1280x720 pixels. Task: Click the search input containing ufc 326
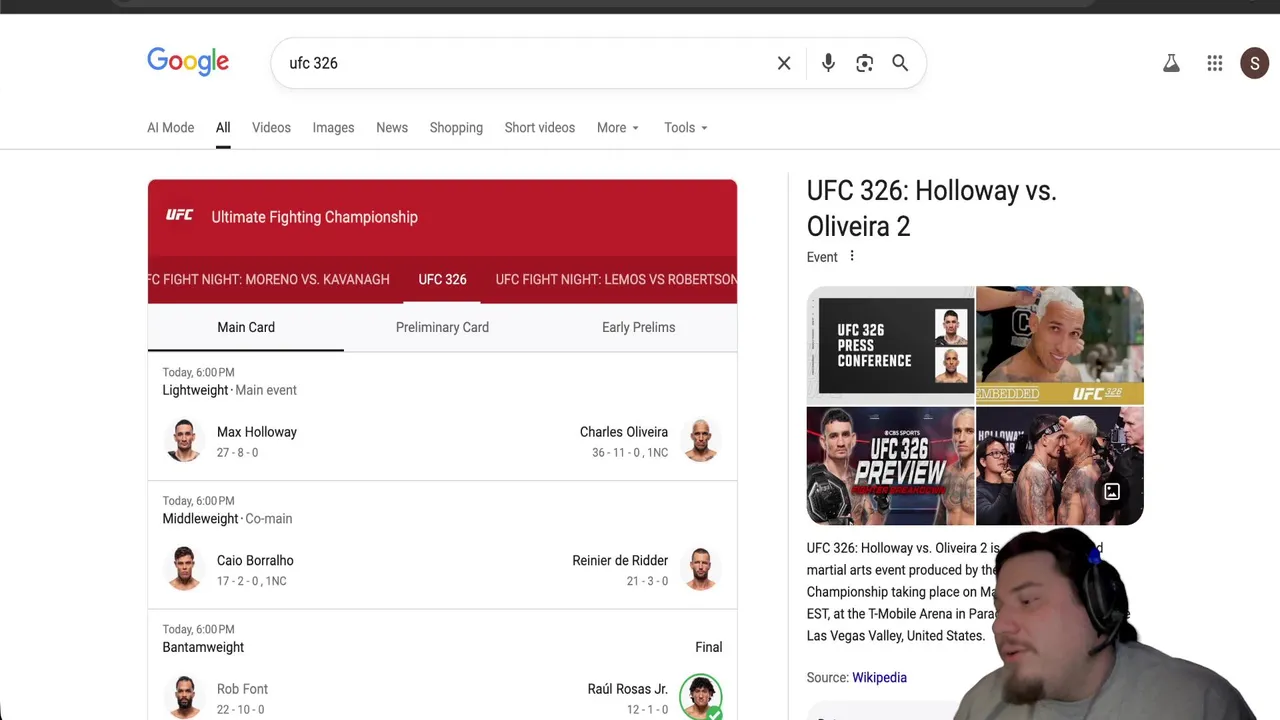pyautogui.click(x=525, y=63)
